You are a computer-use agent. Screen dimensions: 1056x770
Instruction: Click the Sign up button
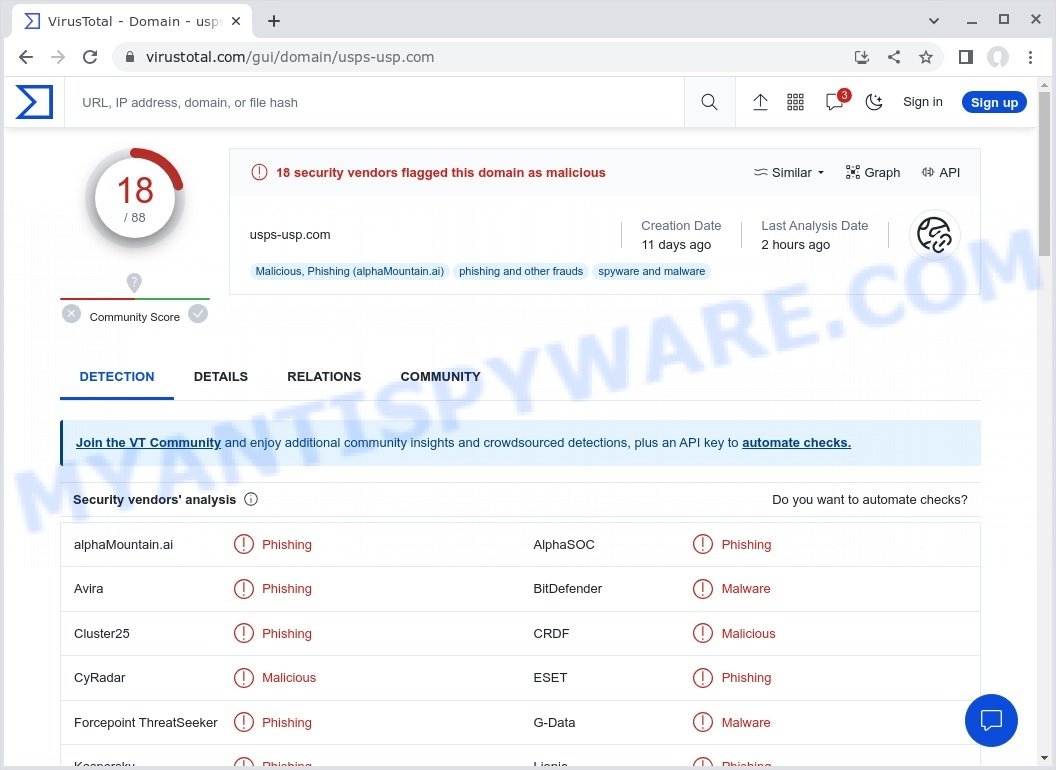[x=994, y=102]
